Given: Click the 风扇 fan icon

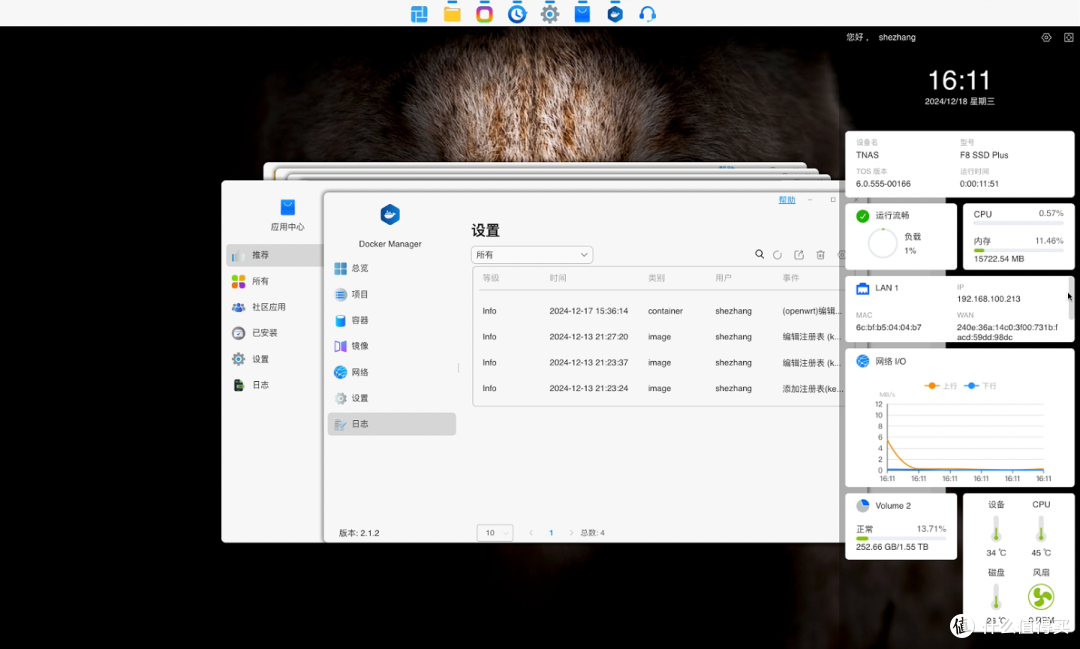Looking at the screenshot, I should coord(1041,597).
